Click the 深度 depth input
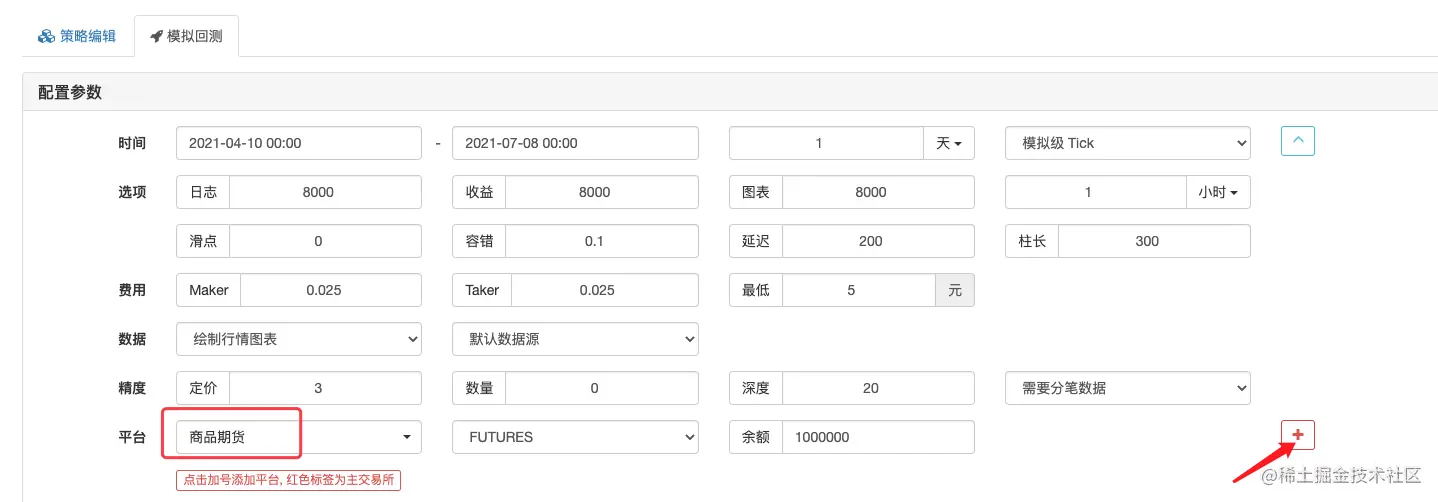The height and width of the screenshot is (502, 1438). tap(878, 388)
